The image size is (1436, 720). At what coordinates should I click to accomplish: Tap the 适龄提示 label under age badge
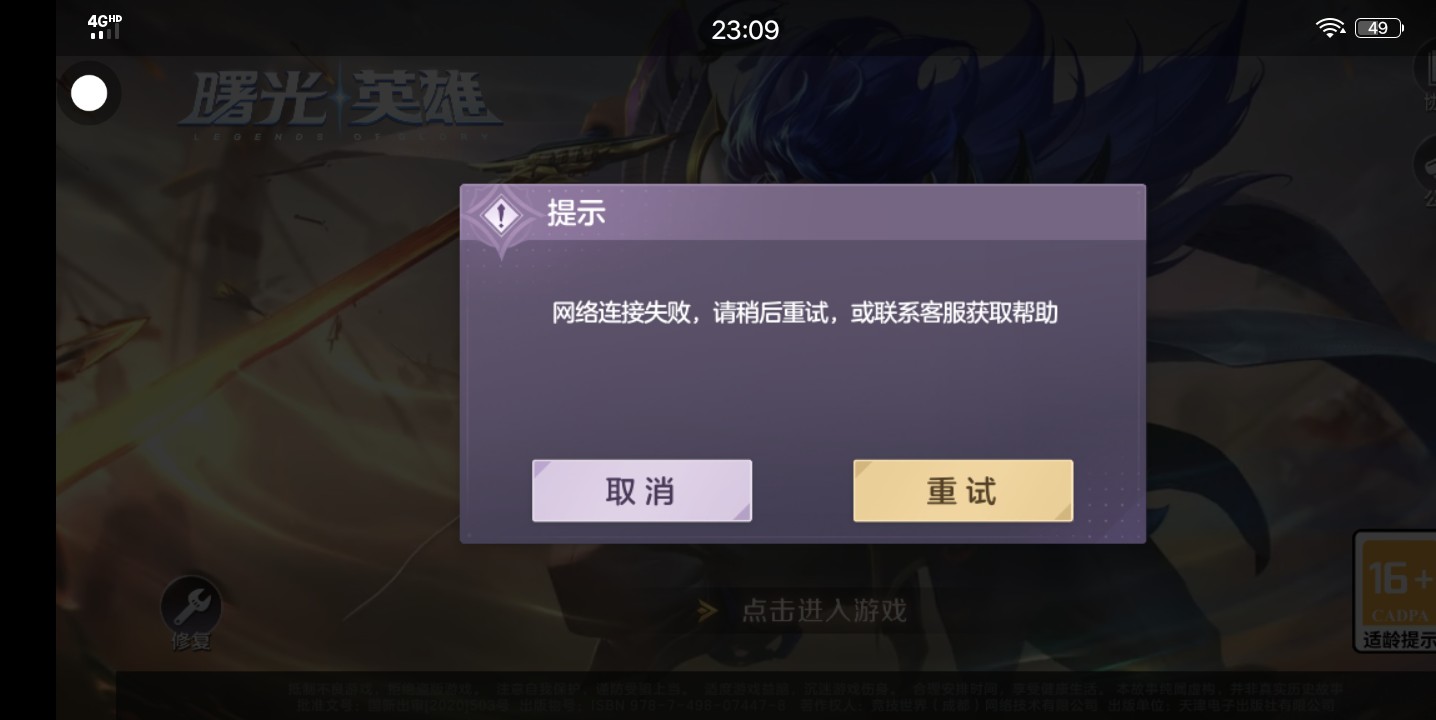click(1399, 639)
